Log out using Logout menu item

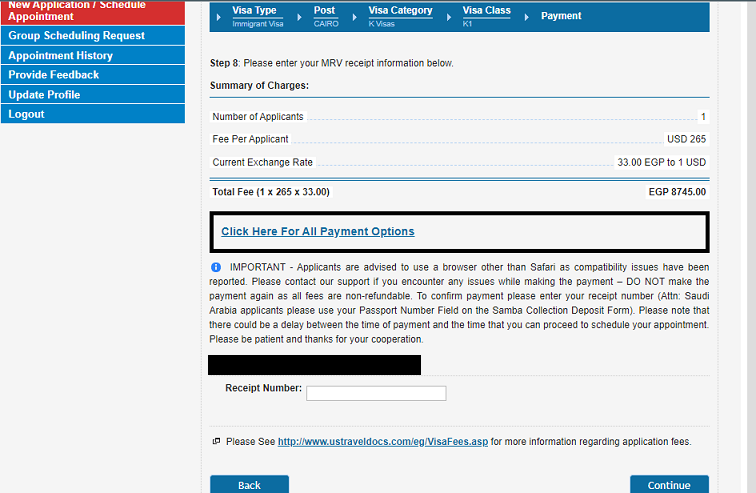93,114
